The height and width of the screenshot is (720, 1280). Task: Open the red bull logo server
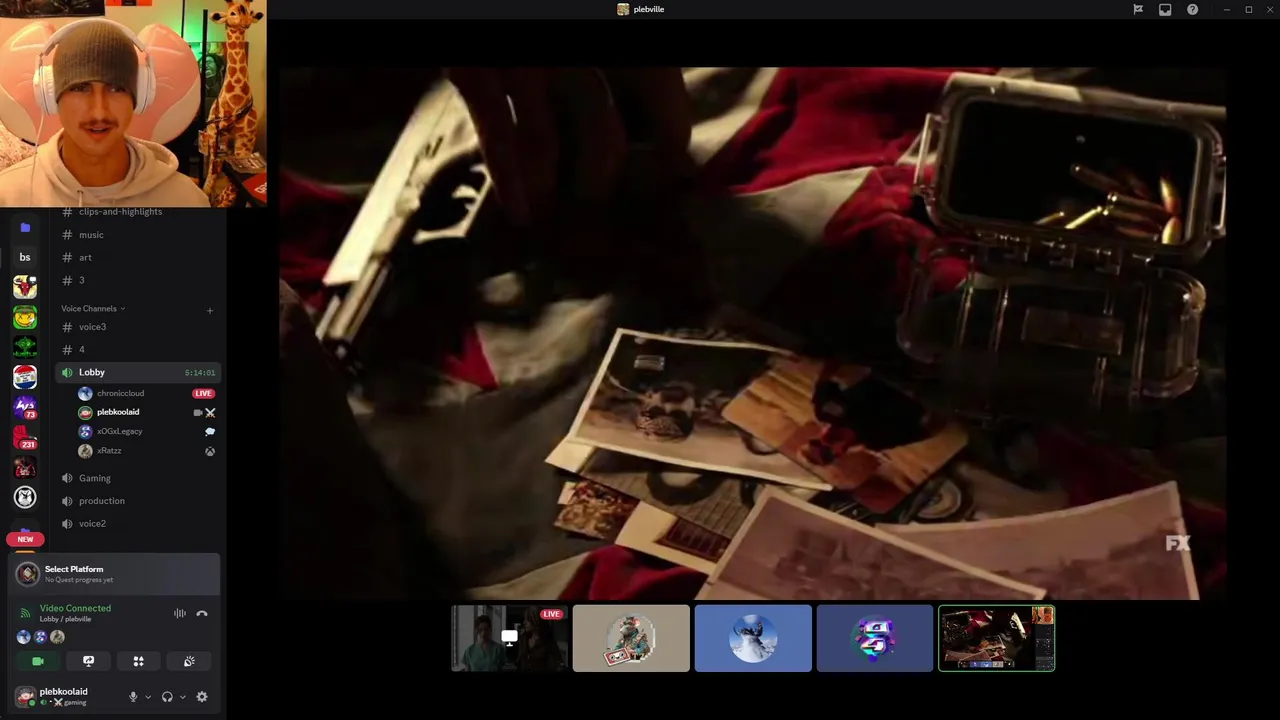(x=25, y=288)
